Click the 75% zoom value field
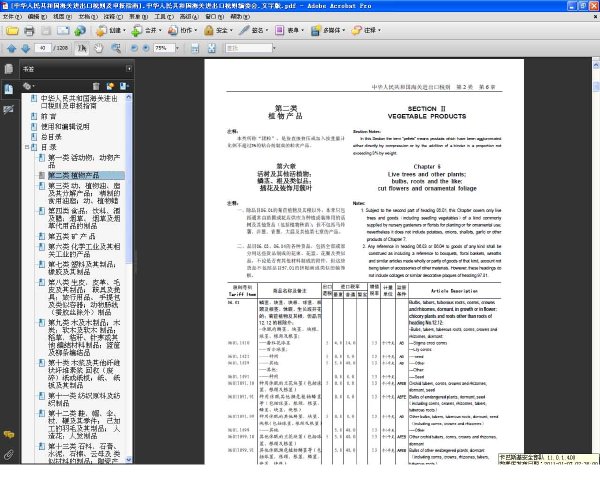The height and width of the screenshot is (480, 600). point(164,48)
